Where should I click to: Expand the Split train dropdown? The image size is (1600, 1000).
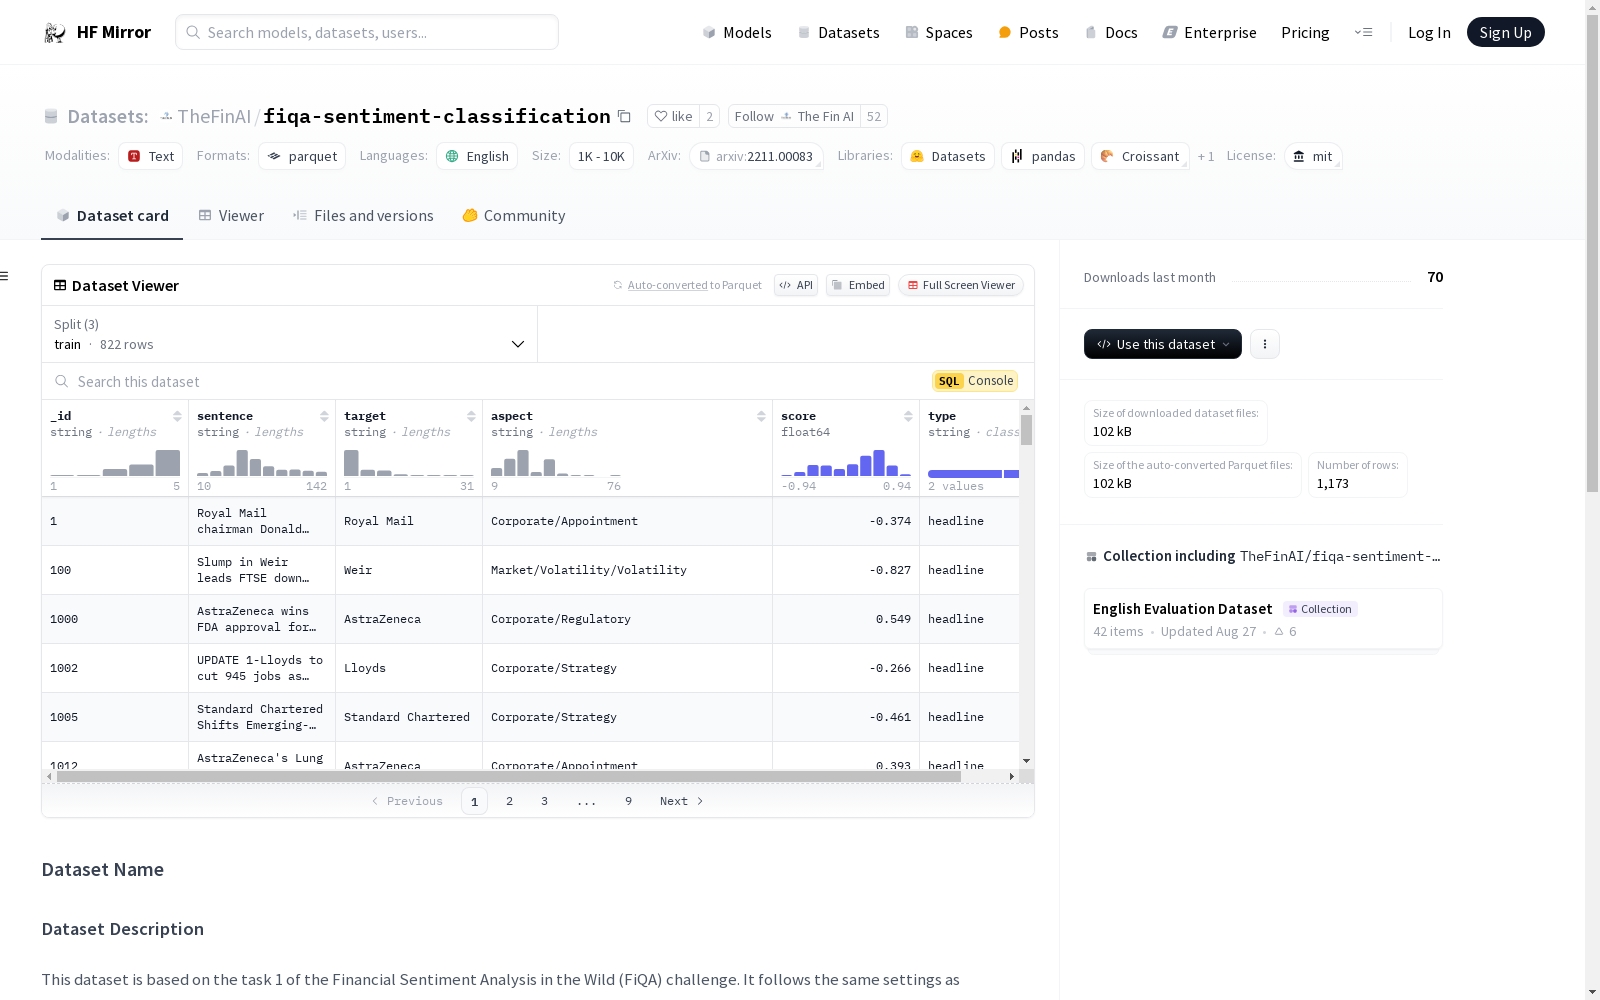click(x=290, y=334)
